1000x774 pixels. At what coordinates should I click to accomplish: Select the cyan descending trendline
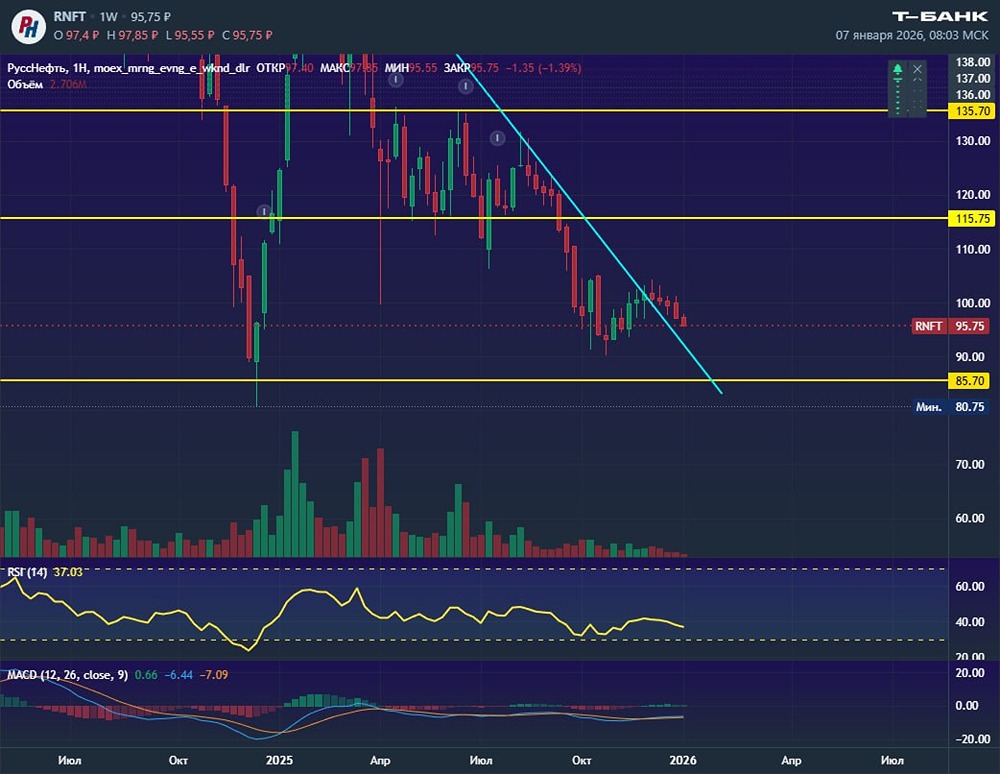point(589,223)
